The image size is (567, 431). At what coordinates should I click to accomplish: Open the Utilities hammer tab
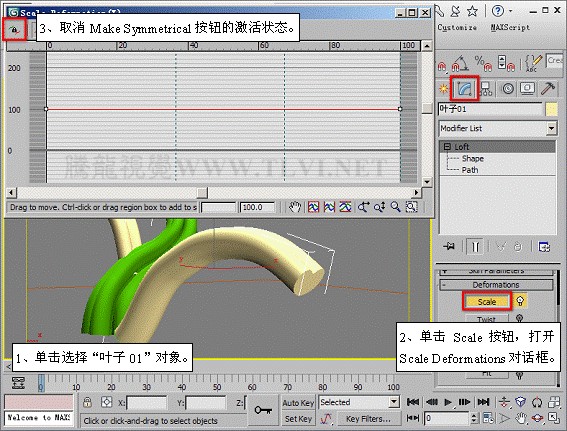pos(548,89)
